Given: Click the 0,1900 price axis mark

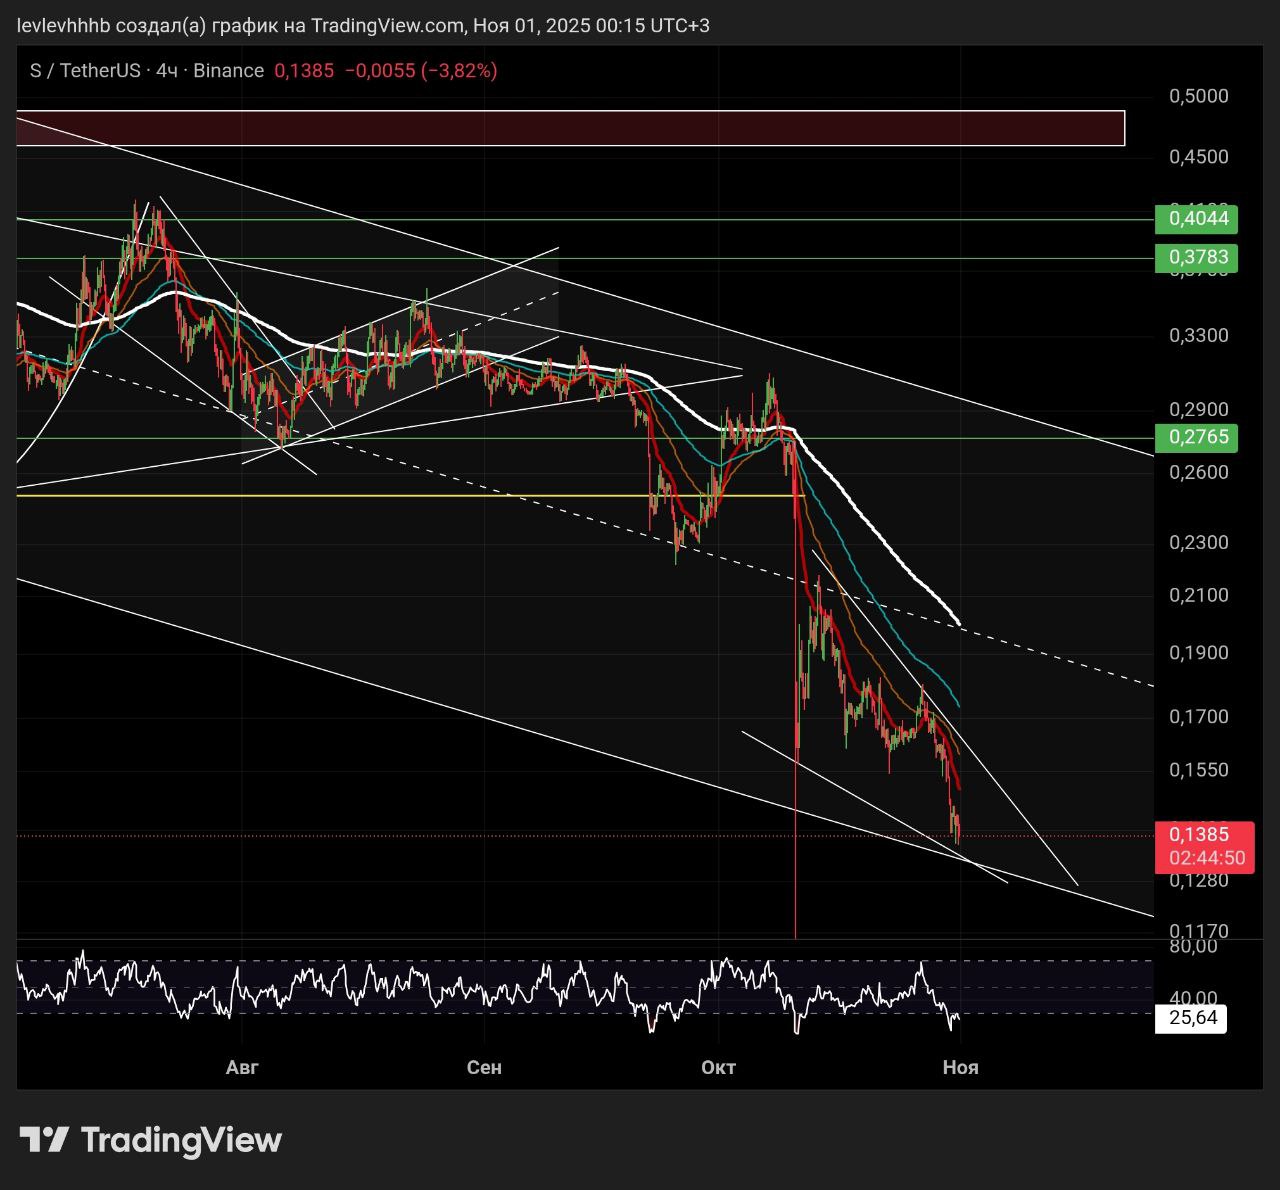Looking at the screenshot, I should pos(1198,653).
